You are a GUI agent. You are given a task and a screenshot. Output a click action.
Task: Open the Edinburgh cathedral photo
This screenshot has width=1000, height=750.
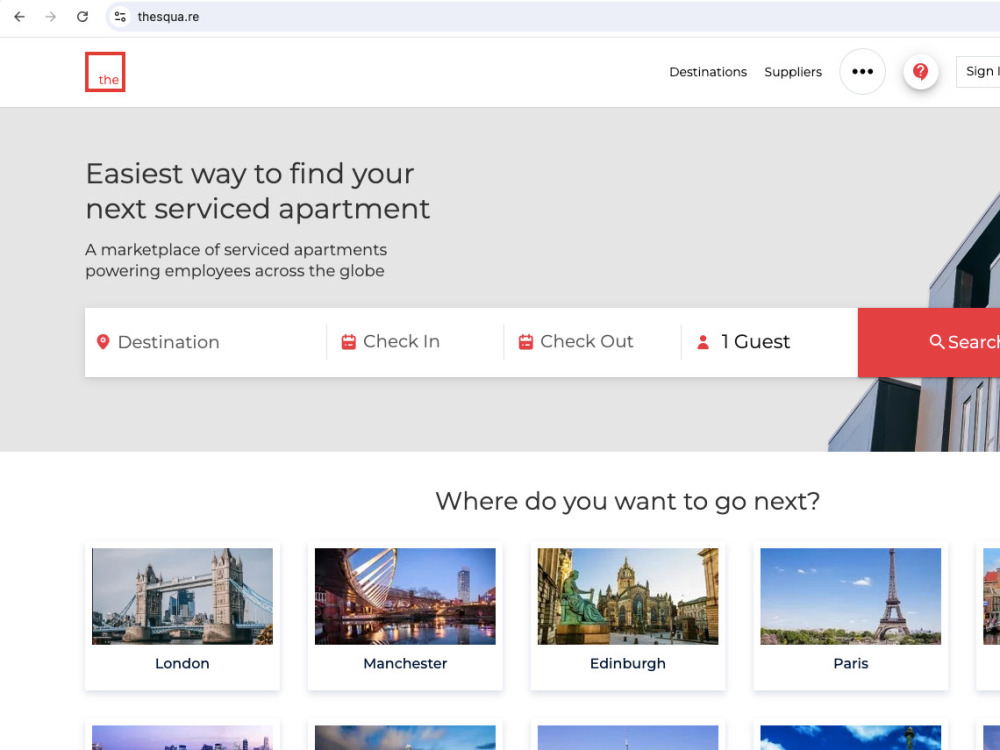[628, 596]
